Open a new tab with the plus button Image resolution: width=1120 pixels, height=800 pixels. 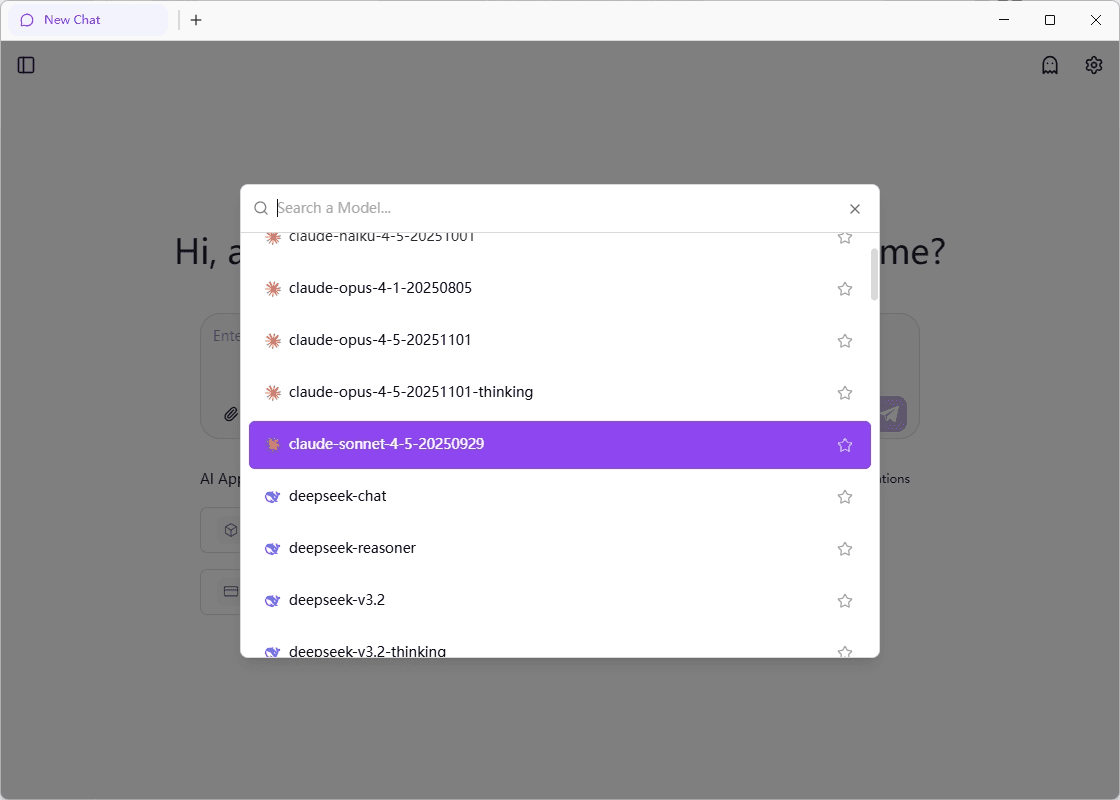195,19
